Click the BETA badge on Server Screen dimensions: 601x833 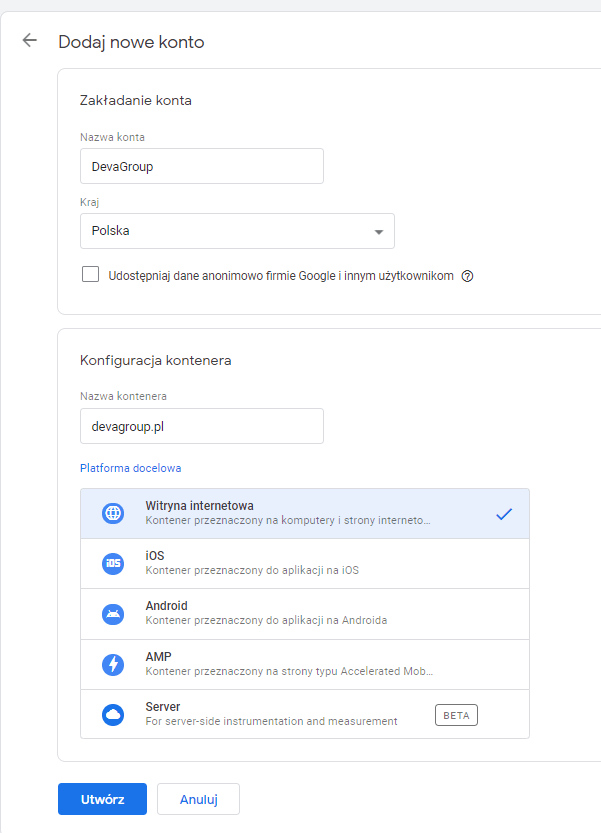pos(456,715)
